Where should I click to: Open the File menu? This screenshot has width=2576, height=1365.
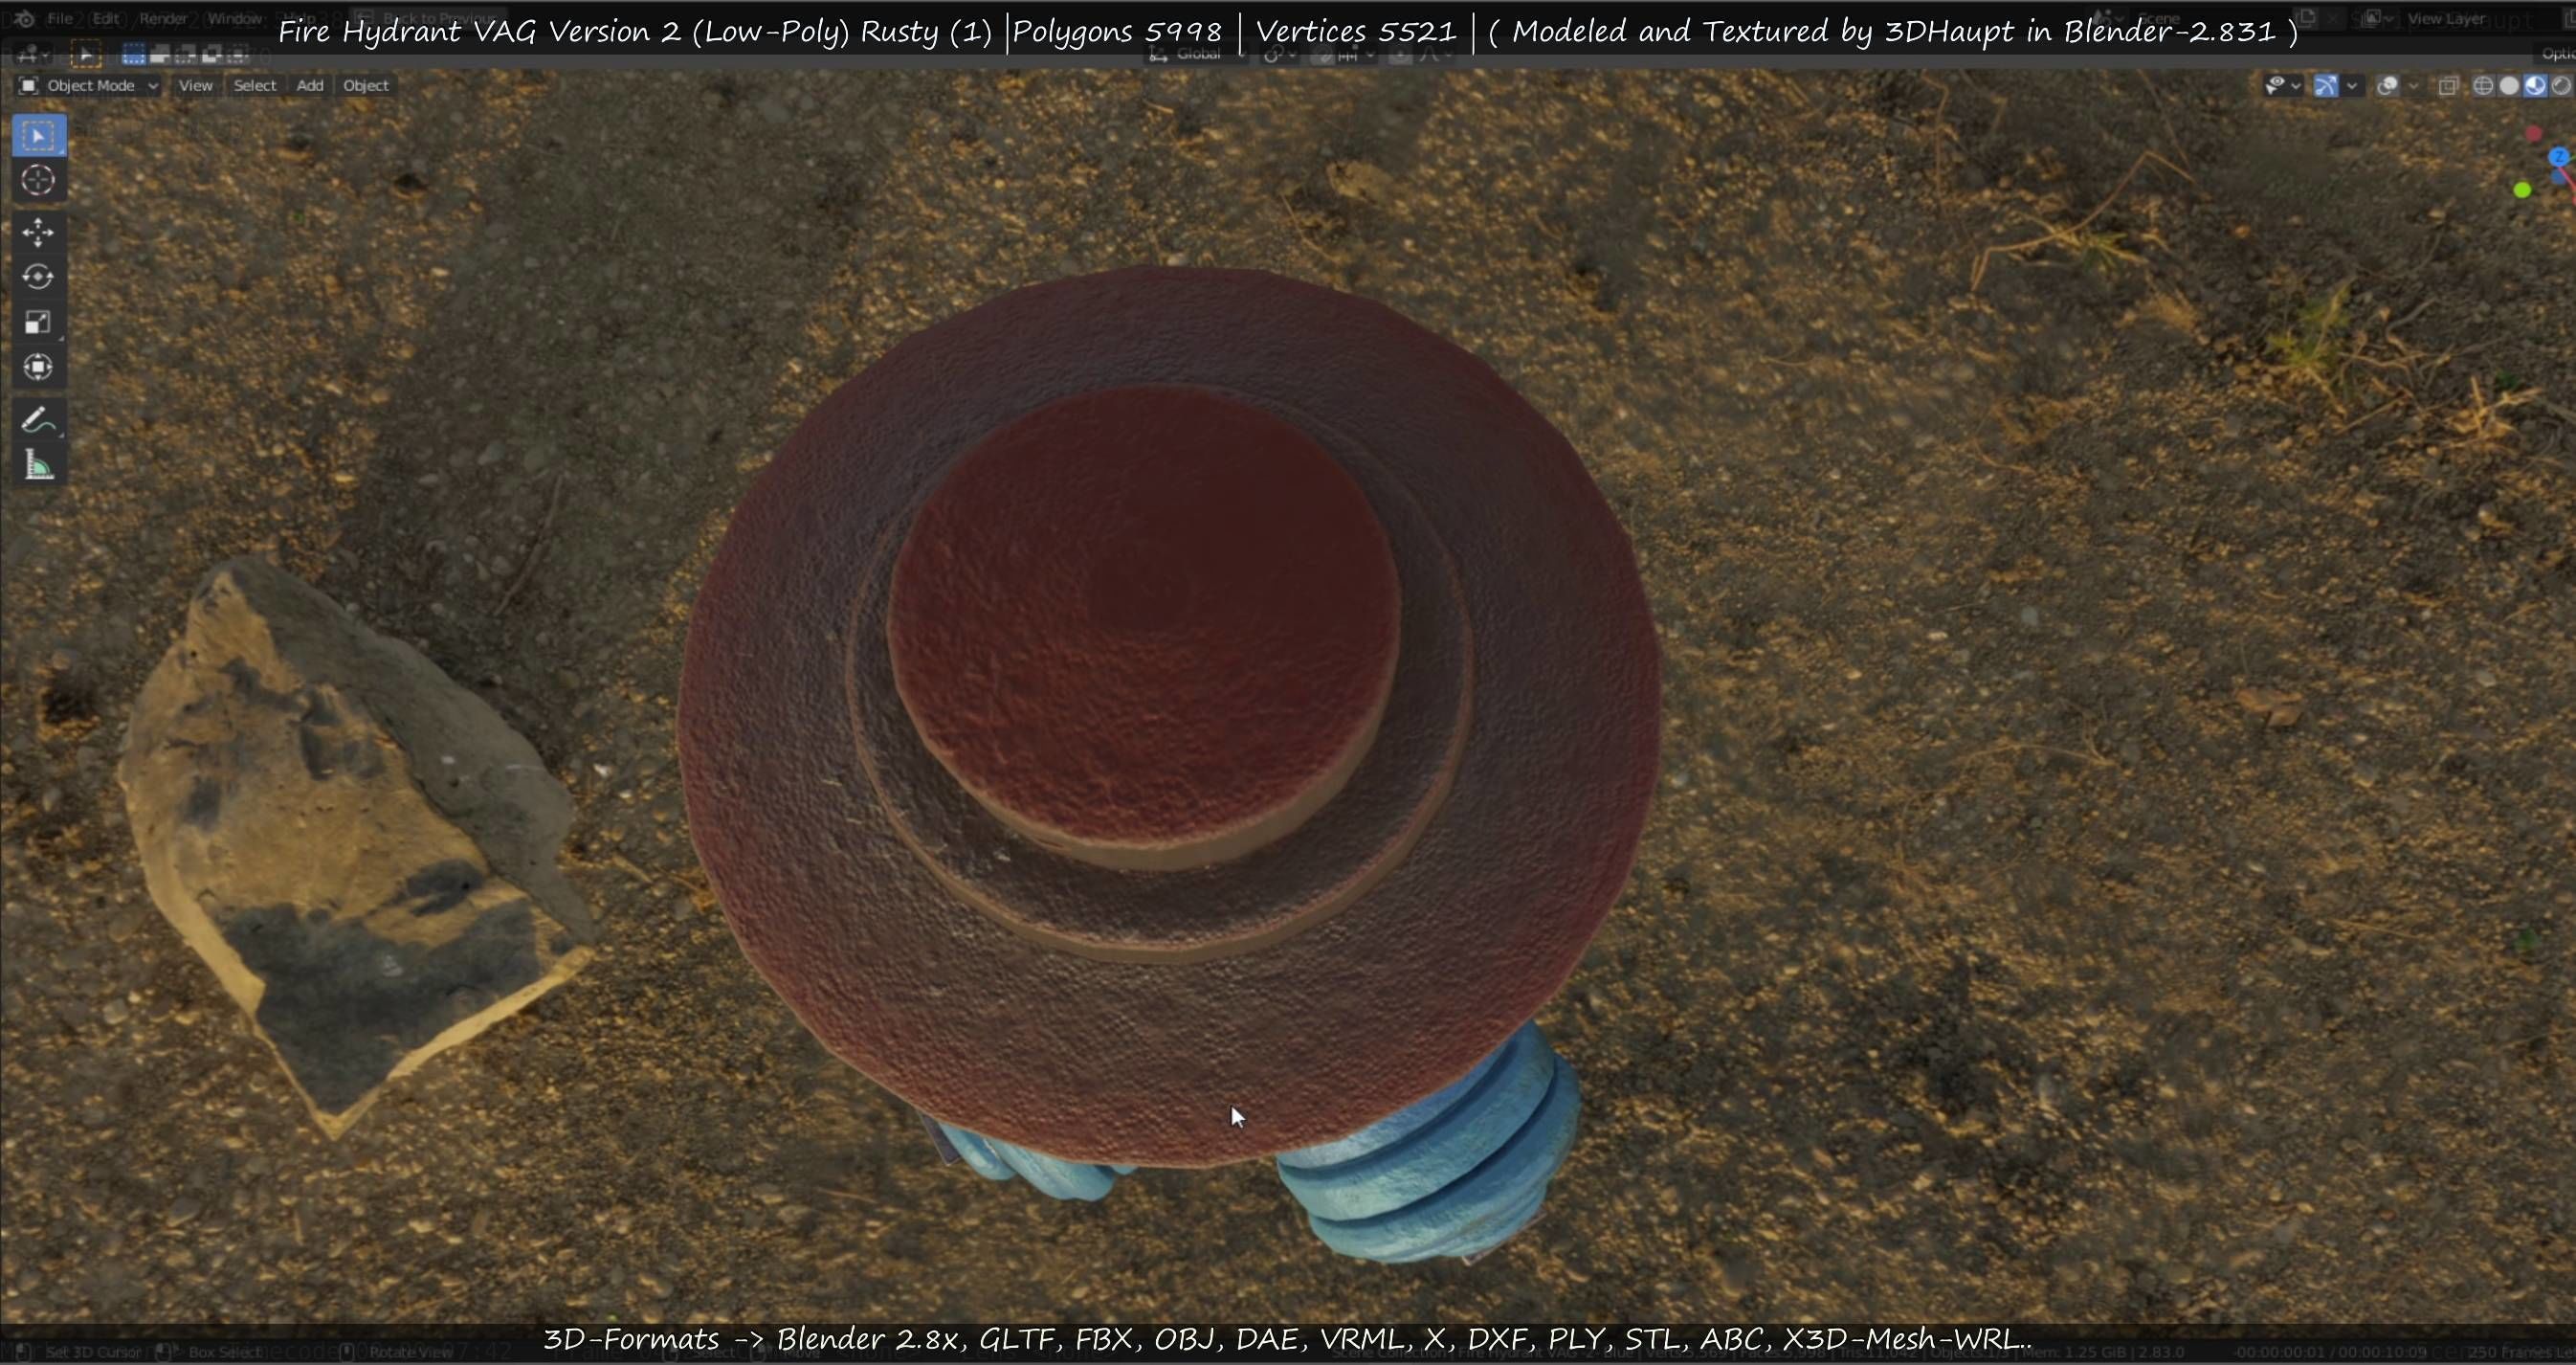click(x=60, y=18)
